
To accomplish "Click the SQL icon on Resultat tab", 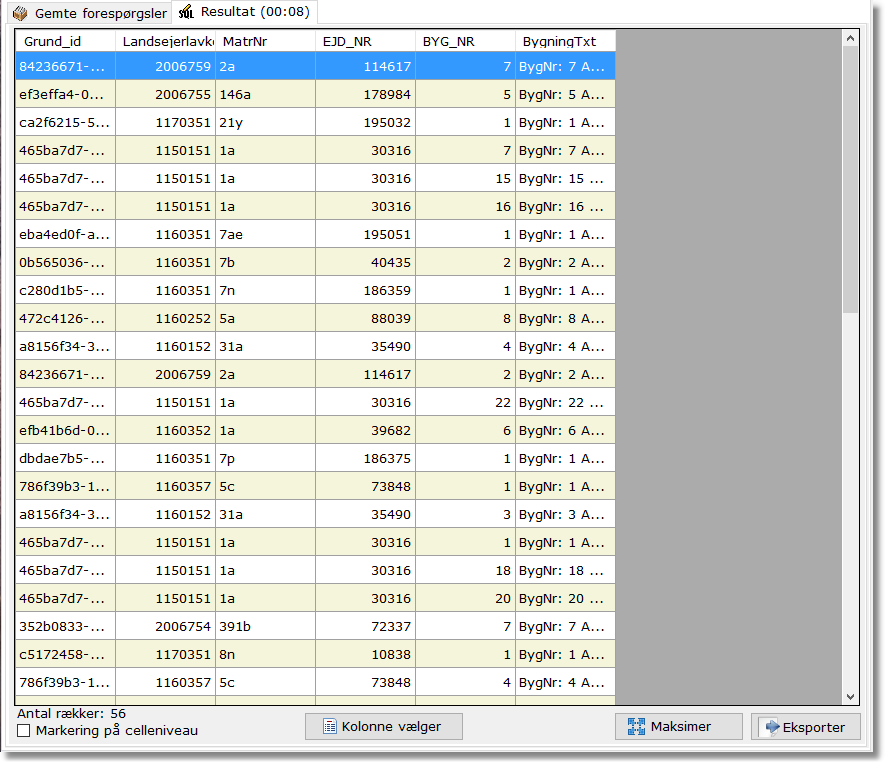I will point(186,13).
